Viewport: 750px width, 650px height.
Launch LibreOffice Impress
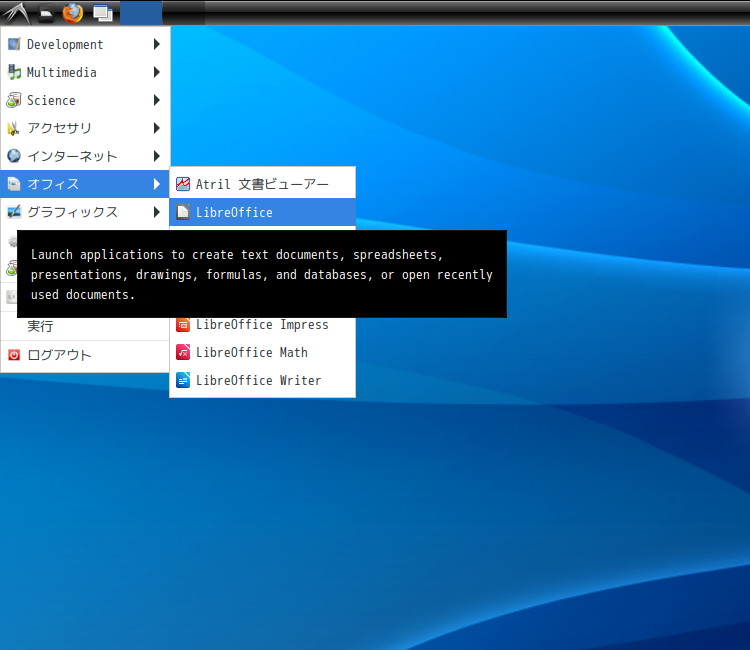263,325
